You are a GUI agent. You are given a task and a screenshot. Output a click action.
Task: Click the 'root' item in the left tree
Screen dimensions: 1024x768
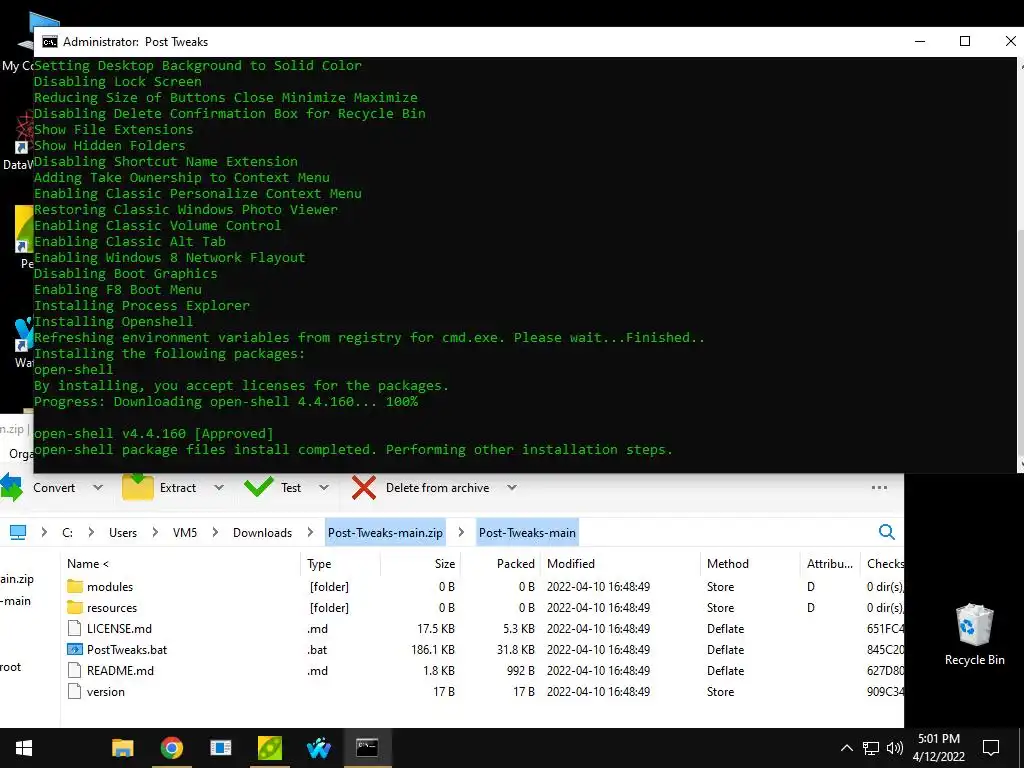(x=10, y=667)
